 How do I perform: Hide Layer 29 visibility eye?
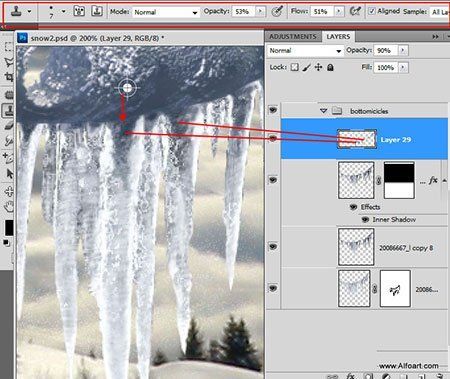[273, 138]
